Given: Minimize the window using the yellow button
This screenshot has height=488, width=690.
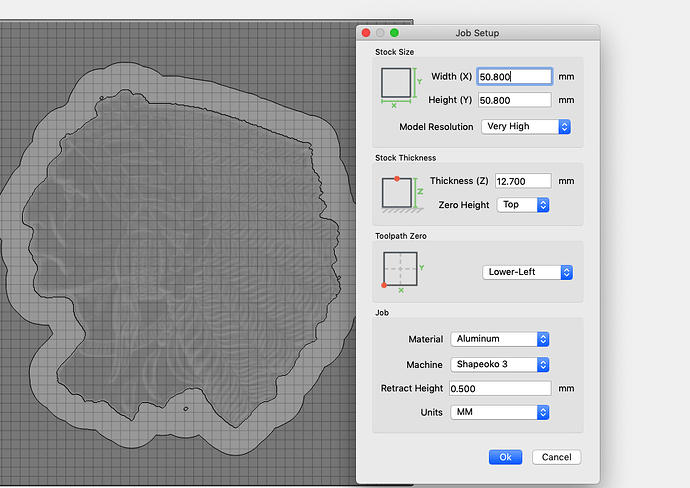Looking at the screenshot, I should click(x=380, y=33).
